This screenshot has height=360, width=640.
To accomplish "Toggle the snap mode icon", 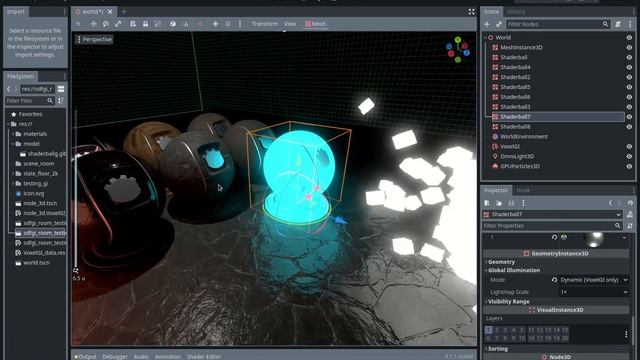I will coord(185,24).
